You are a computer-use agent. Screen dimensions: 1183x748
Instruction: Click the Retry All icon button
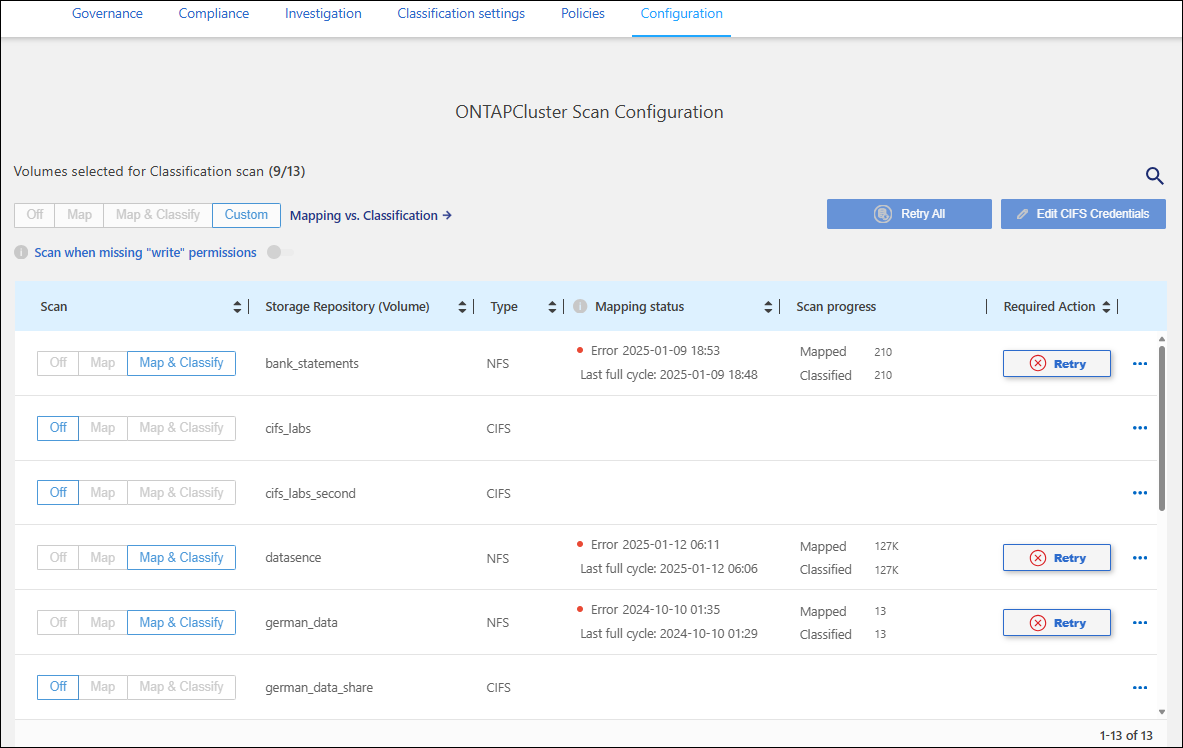pyautogui.click(x=882, y=213)
